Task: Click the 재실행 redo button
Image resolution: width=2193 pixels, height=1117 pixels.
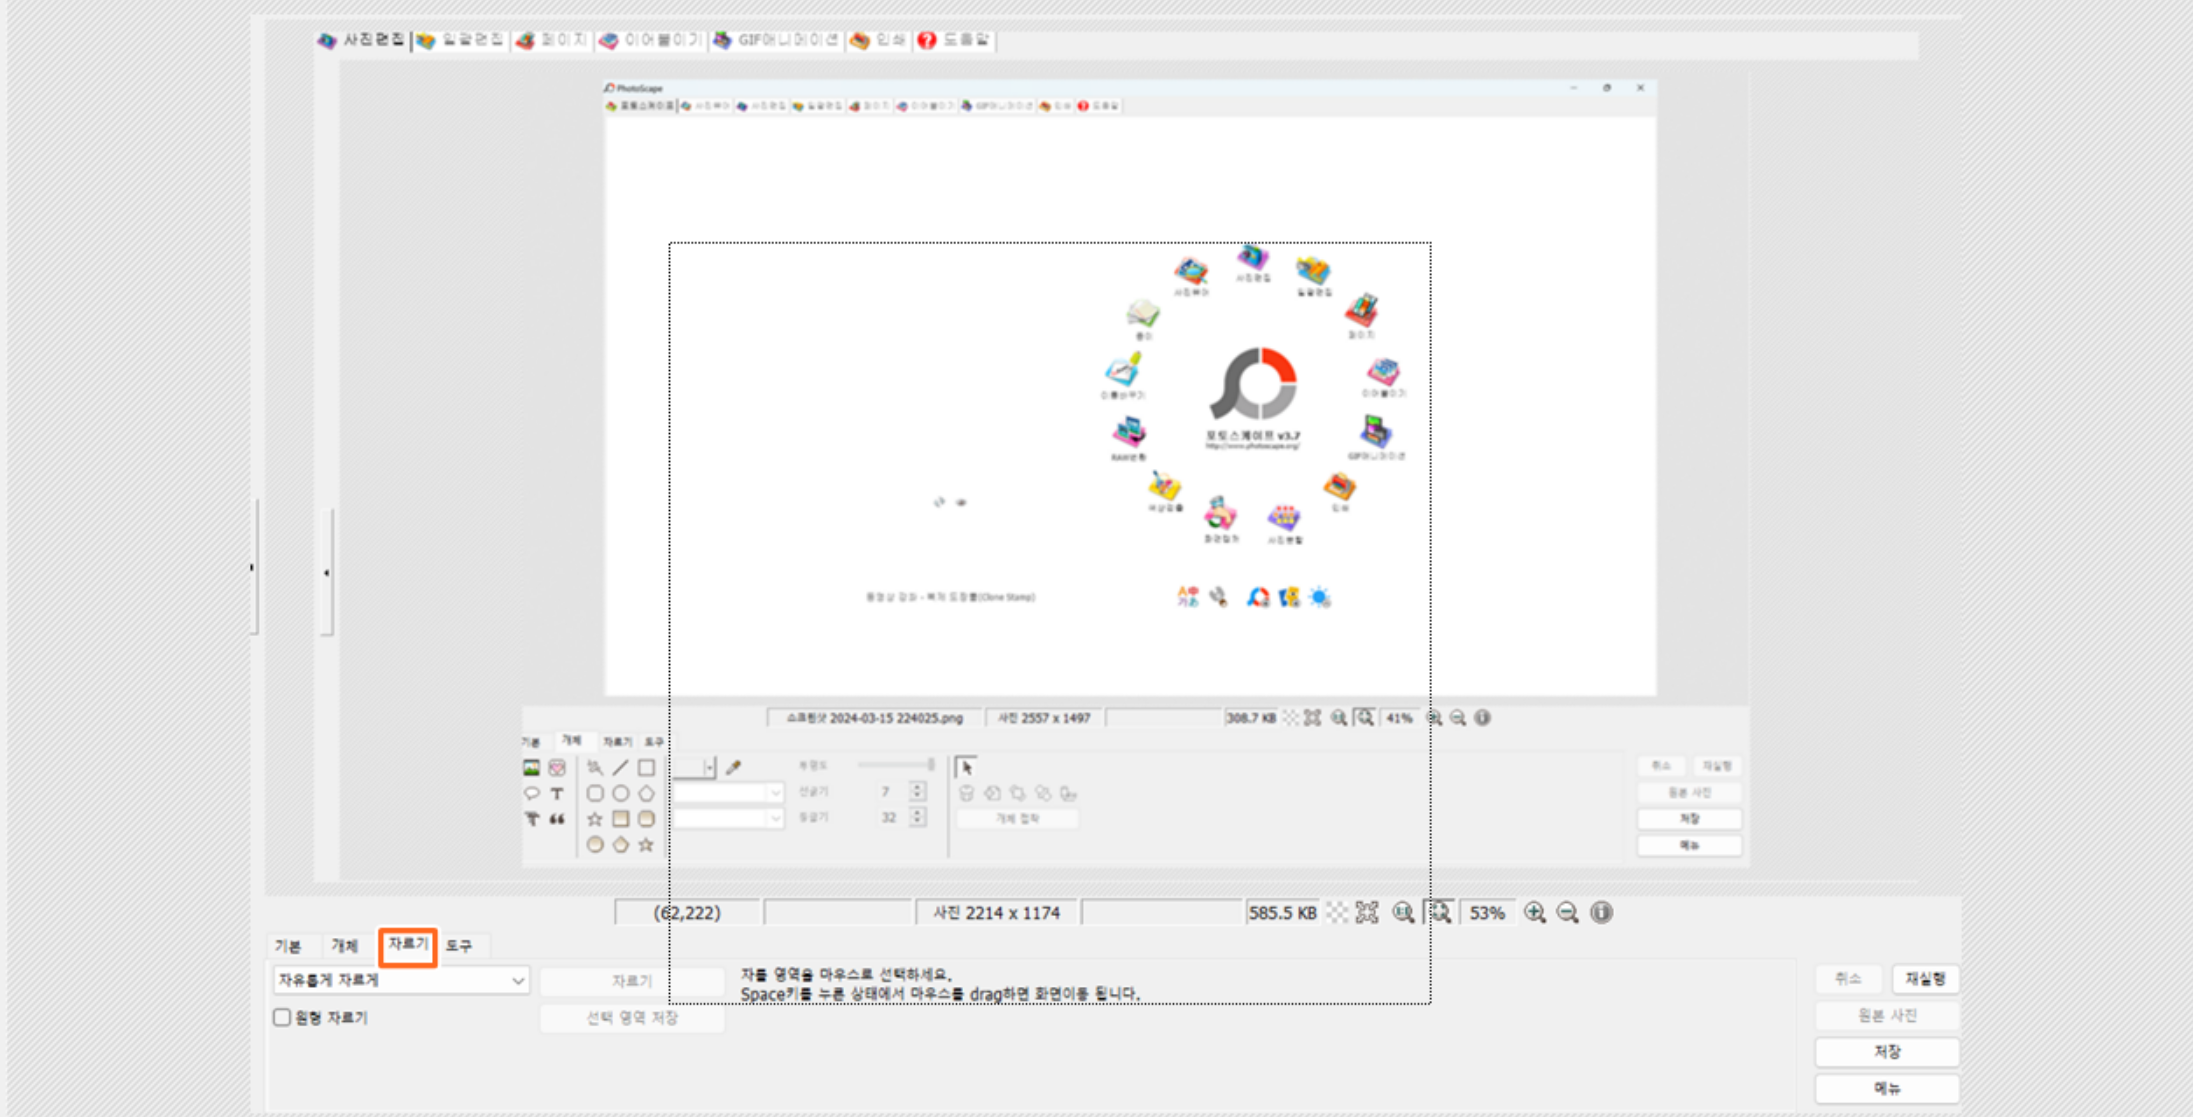Action: pyautogui.click(x=1925, y=979)
